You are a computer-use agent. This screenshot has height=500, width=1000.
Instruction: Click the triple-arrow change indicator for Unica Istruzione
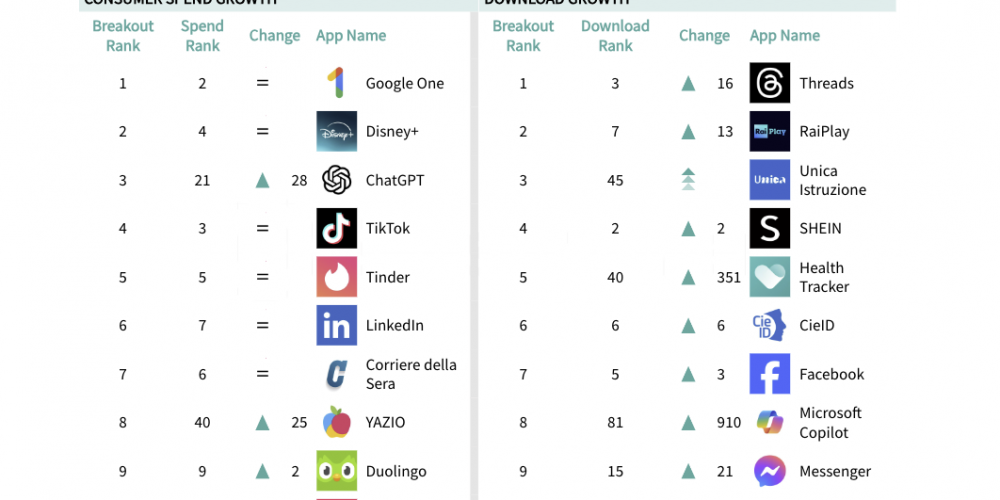click(x=688, y=179)
